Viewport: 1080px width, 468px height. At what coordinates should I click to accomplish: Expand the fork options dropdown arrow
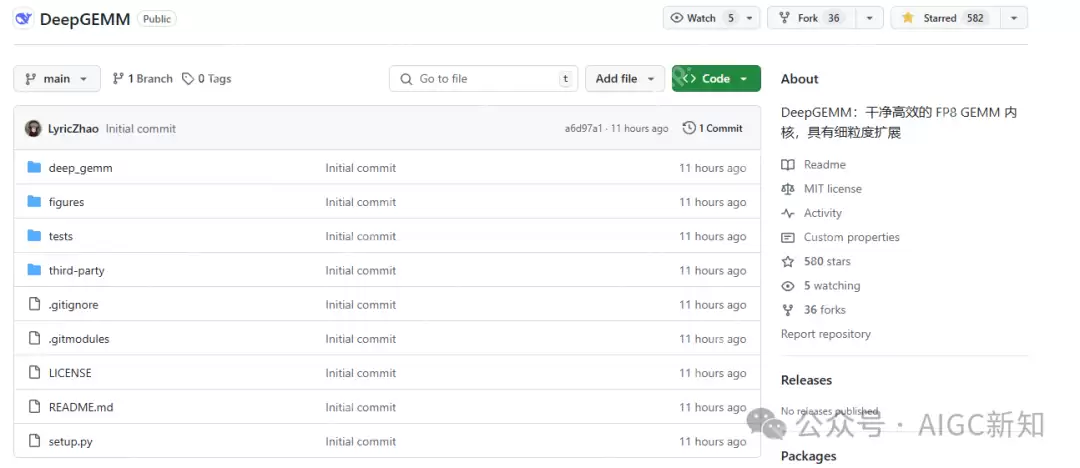(x=868, y=18)
